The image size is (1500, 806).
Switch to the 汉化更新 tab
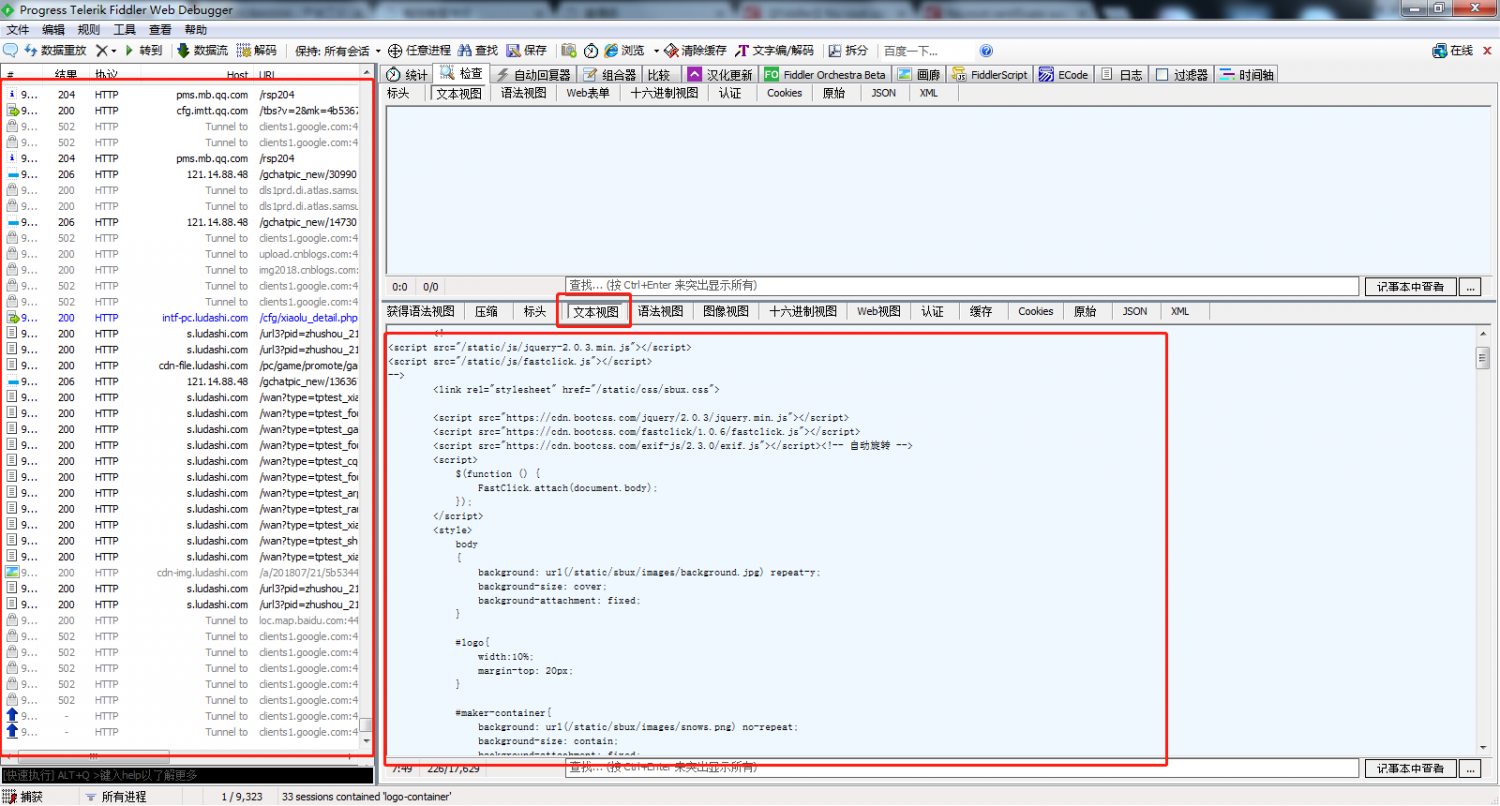(720, 75)
